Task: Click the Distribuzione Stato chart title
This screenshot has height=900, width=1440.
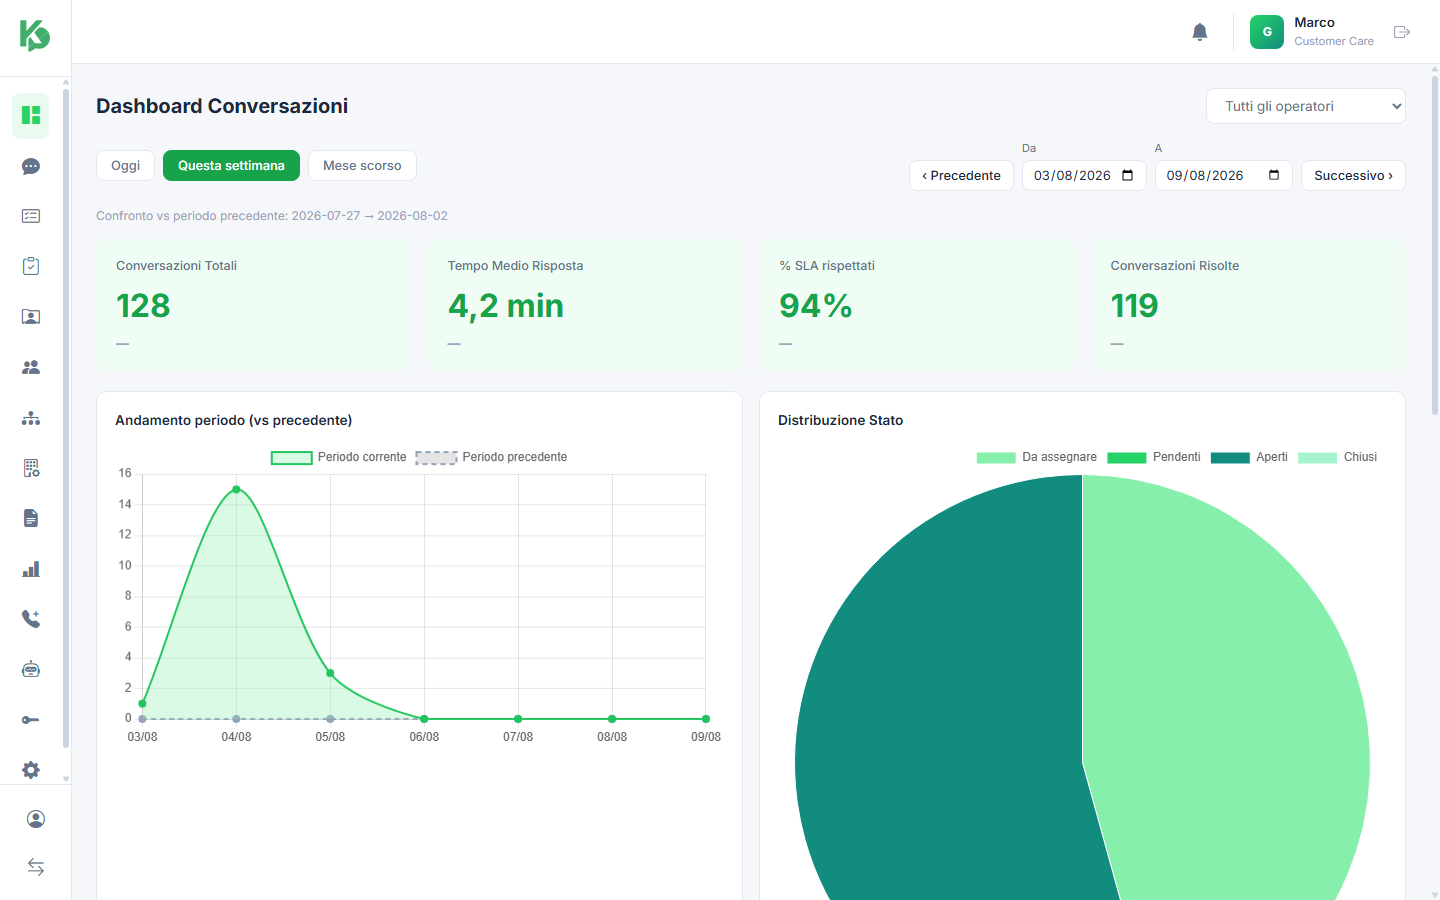Action: point(841,420)
